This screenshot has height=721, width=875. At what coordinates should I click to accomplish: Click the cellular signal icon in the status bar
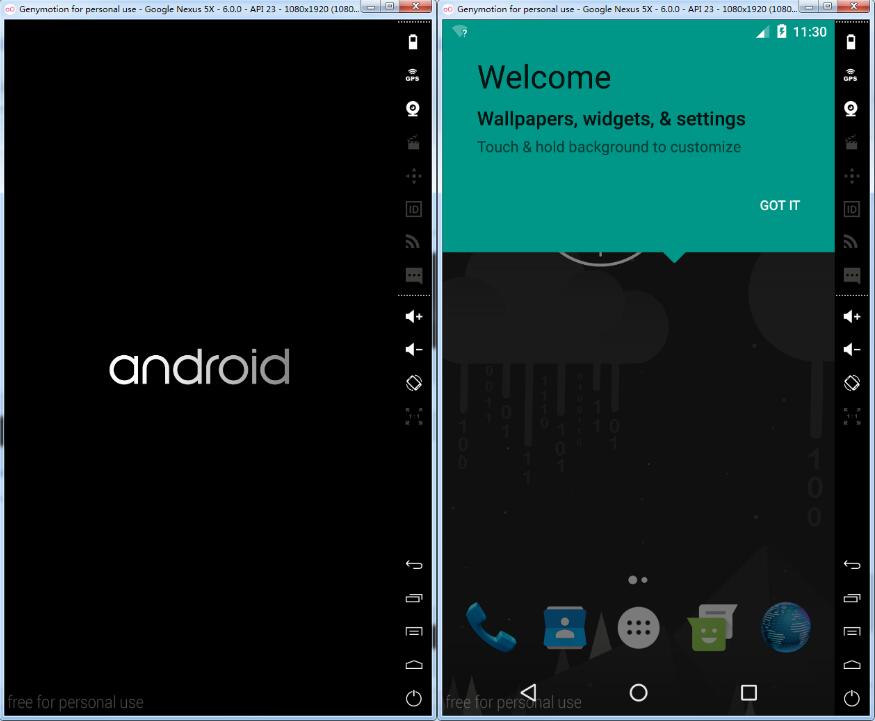tap(762, 32)
